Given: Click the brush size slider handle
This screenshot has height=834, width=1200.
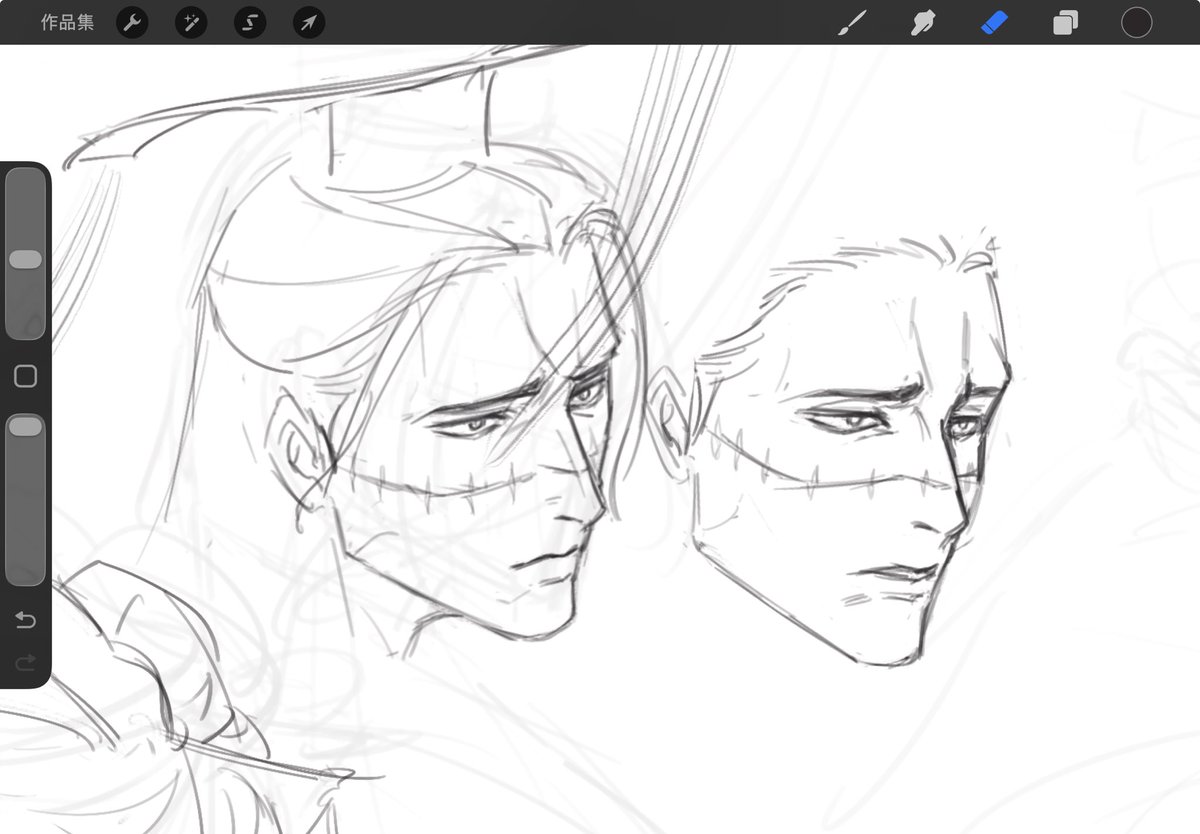Looking at the screenshot, I should (25, 260).
